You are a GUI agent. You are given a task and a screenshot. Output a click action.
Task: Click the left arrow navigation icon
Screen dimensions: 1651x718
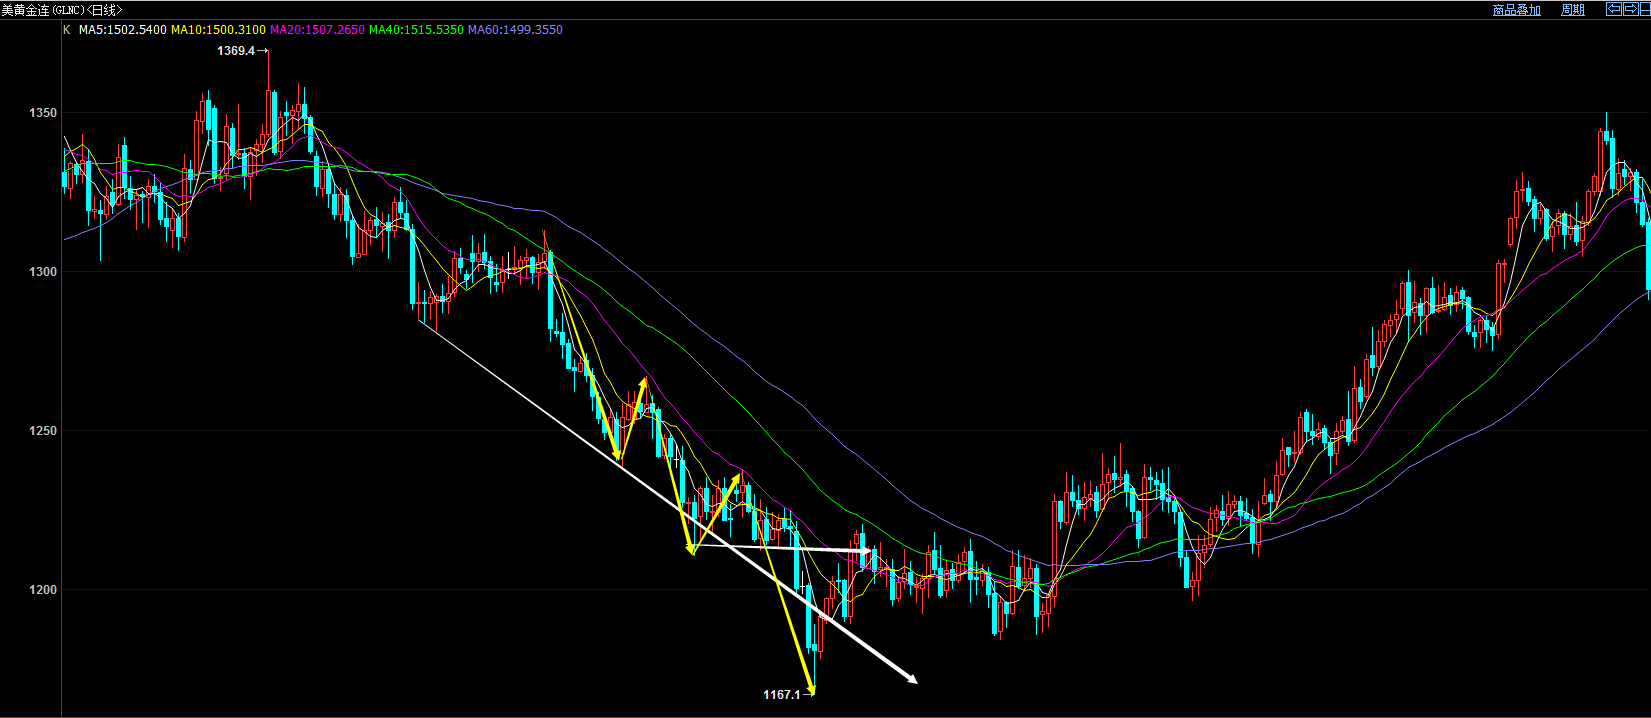click(1613, 9)
